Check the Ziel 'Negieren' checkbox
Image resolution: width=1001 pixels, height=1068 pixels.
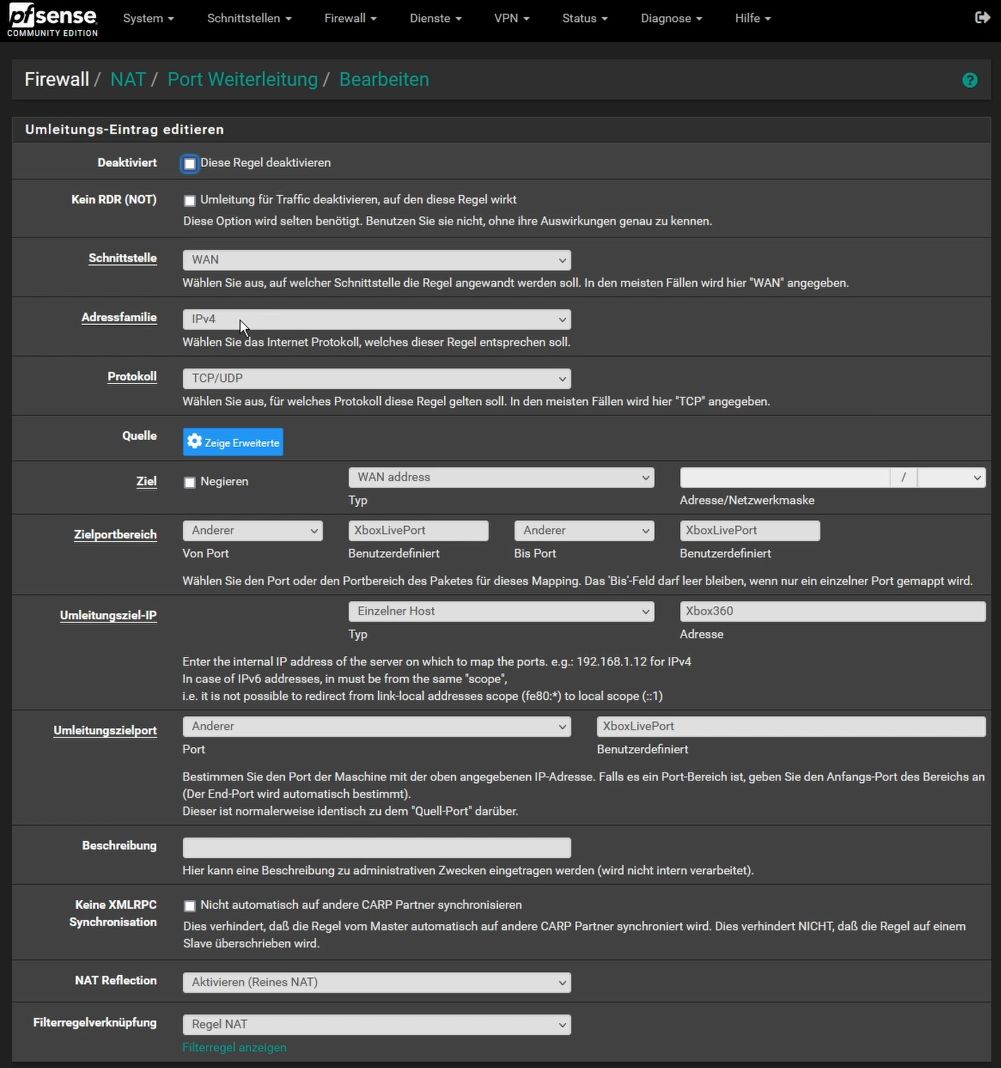coord(190,482)
